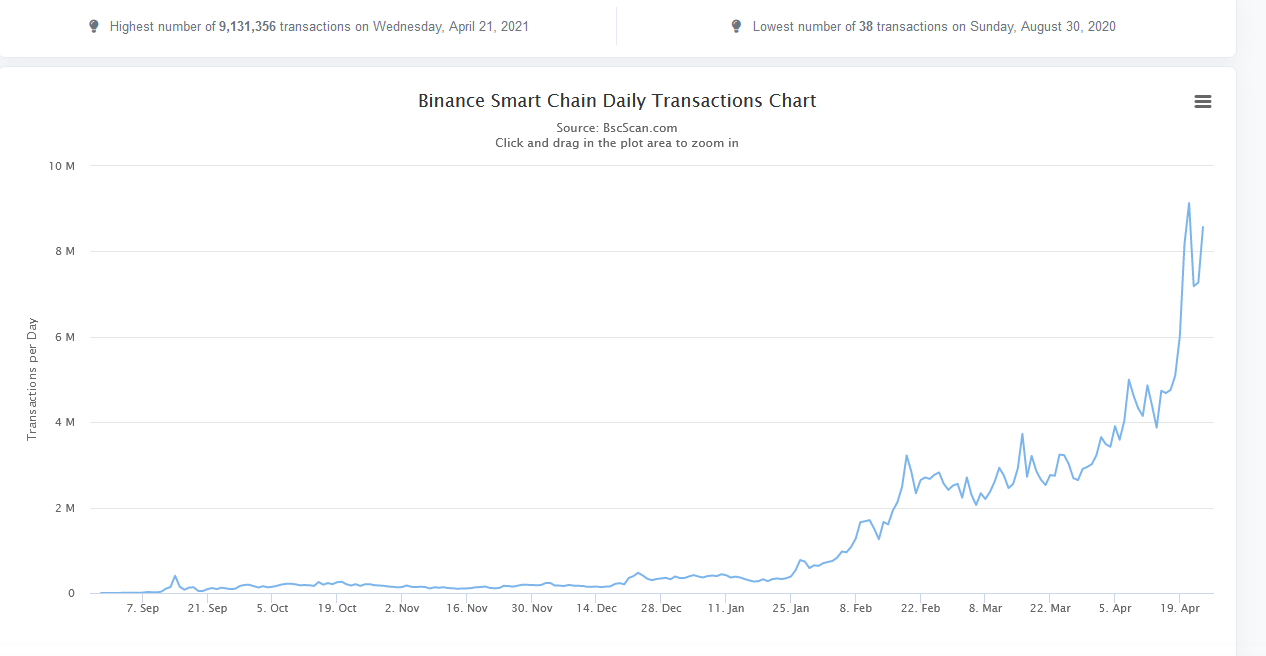Screen dimensions: 1266x656
Task: Click the 22. Feb x-axis label
Action: coord(920,608)
